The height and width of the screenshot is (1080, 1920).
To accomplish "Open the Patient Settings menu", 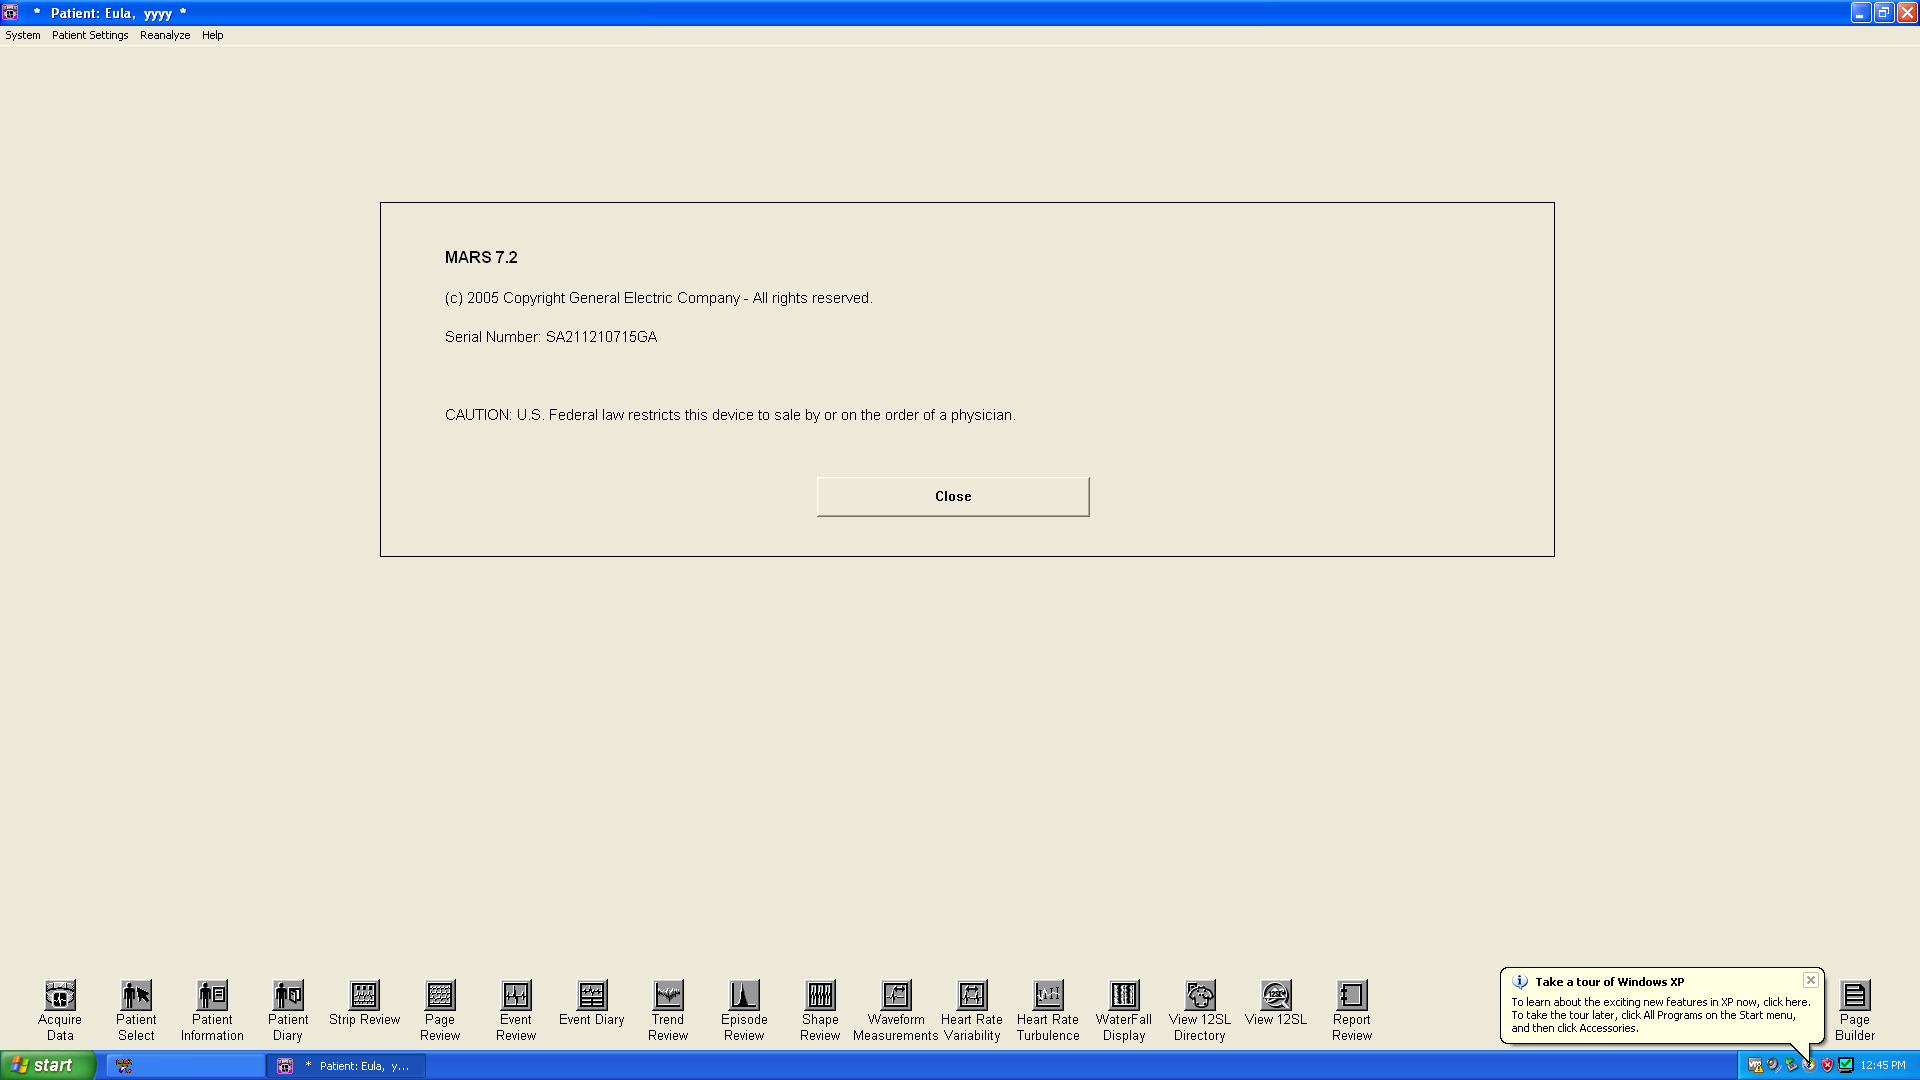I will click(x=88, y=34).
